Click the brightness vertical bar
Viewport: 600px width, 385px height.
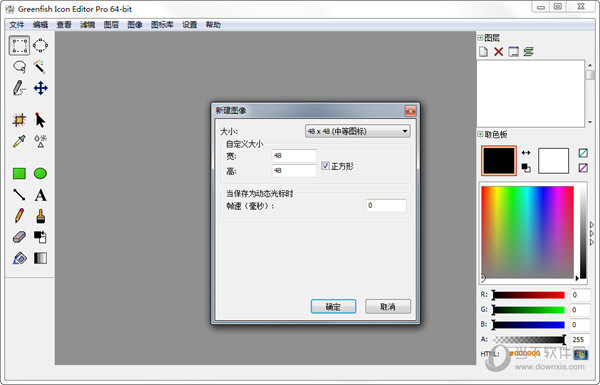click(583, 232)
